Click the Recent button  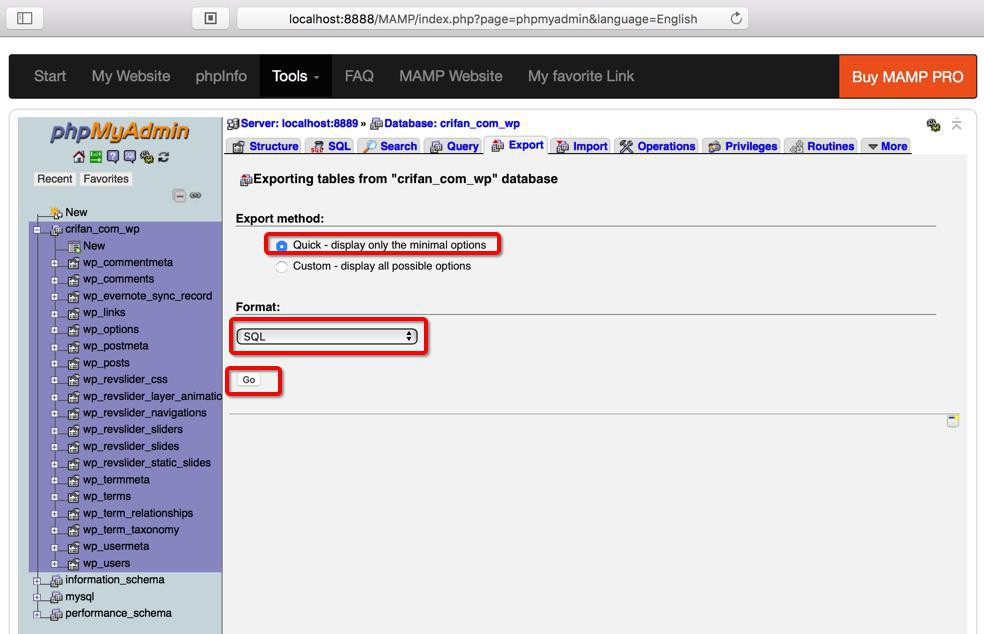[x=55, y=179]
